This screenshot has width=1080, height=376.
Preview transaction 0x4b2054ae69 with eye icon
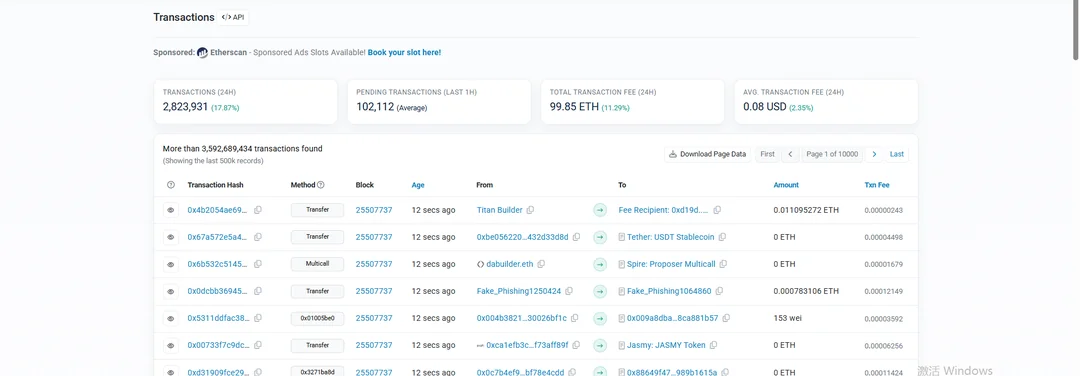pos(171,210)
